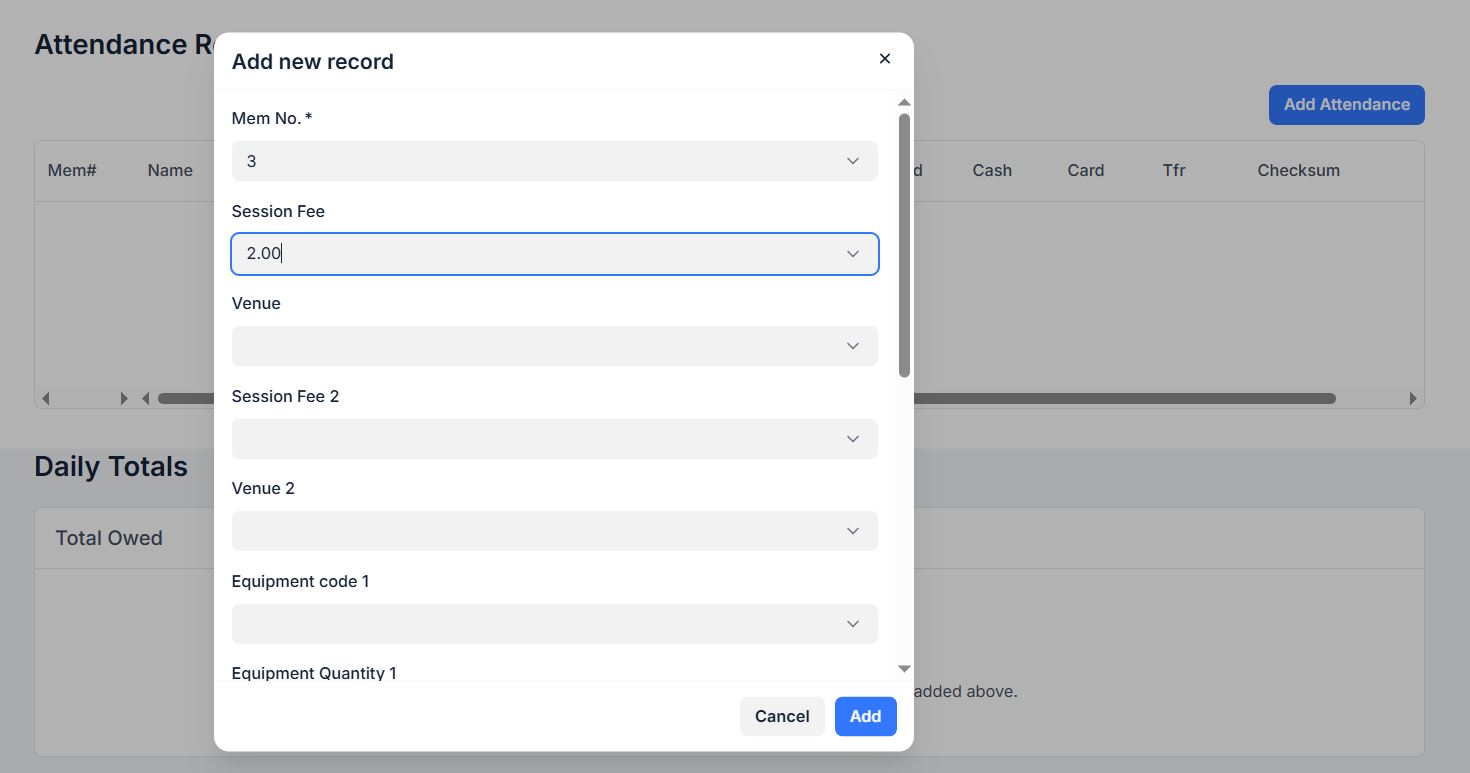
Task: Open the Venue 2 dropdown chevron
Action: tap(852, 531)
